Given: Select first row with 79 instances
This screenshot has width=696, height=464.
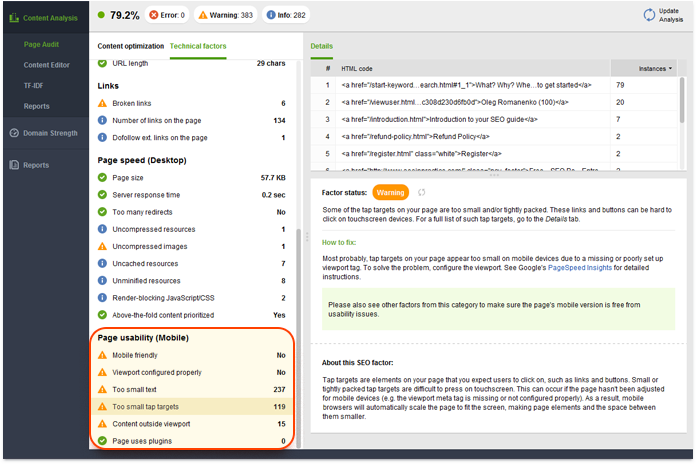Looking at the screenshot, I should (494, 85).
